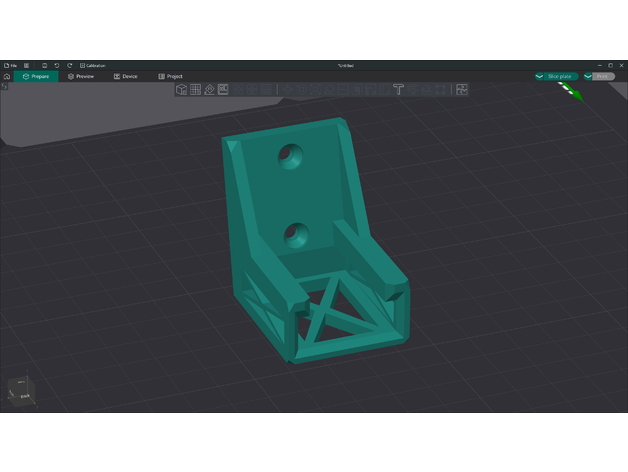The width and height of the screenshot is (628, 472).
Task: Select the Text shape tool
Action: [x=398, y=90]
